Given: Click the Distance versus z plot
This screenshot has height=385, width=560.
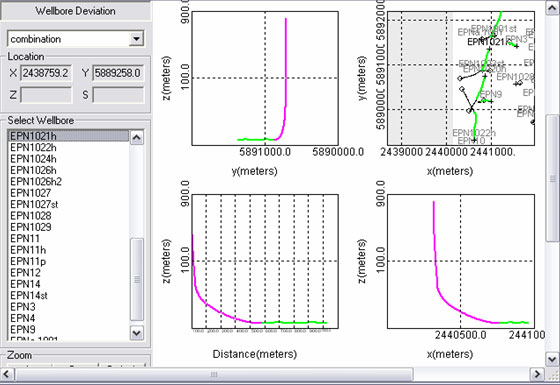Looking at the screenshot, I should pyautogui.click(x=265, y=261).
